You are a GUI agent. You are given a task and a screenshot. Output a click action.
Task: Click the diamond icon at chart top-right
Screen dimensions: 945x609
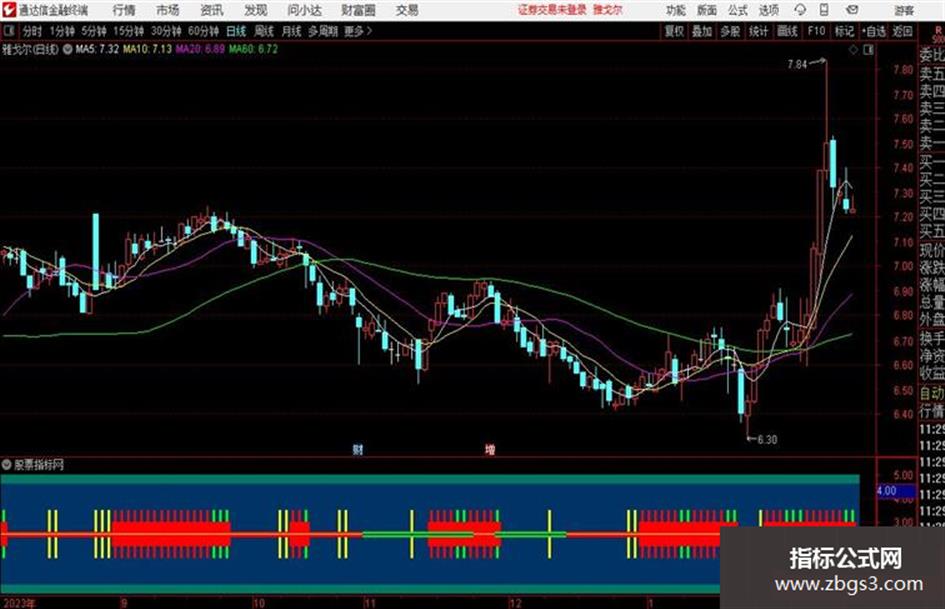click(x=853, y=50)
